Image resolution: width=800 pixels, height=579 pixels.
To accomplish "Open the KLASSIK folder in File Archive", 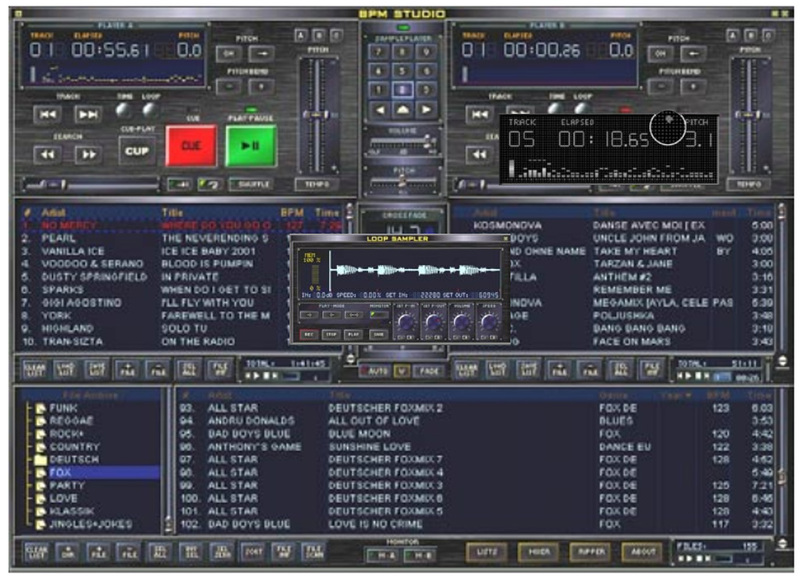I will [x=71, y=511].
